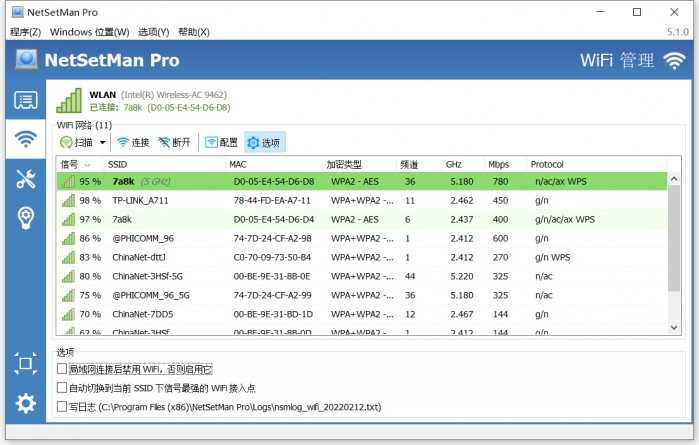Open the Scan dropdown arrow
This screenshot has height=445, width=699.
(x=103, y=142)
